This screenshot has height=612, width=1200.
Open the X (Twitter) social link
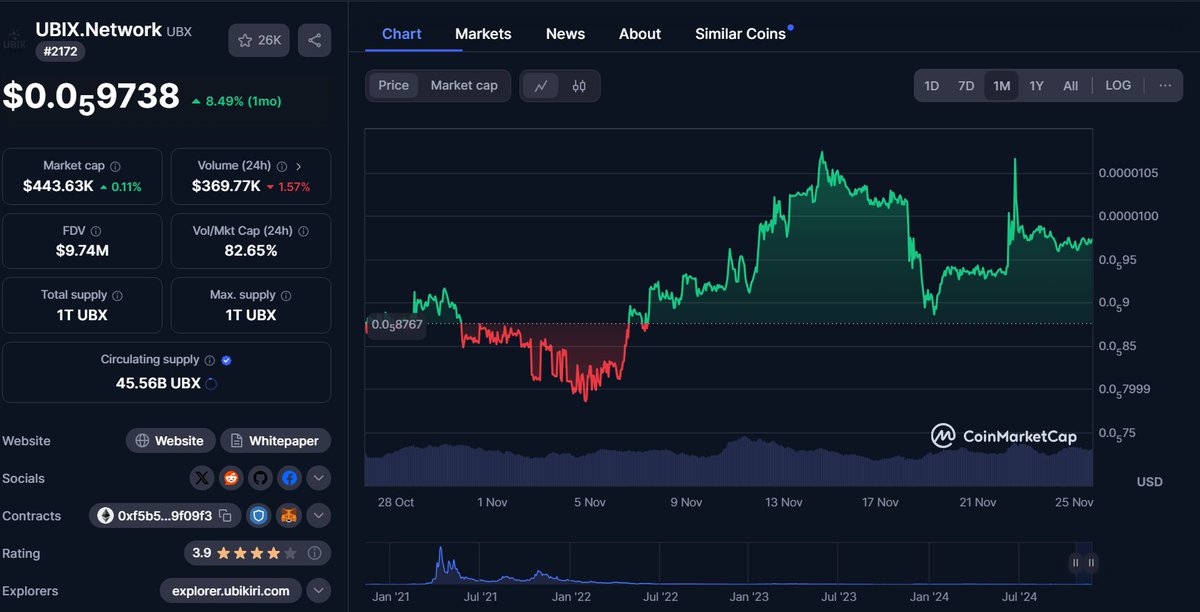[202, 478]
